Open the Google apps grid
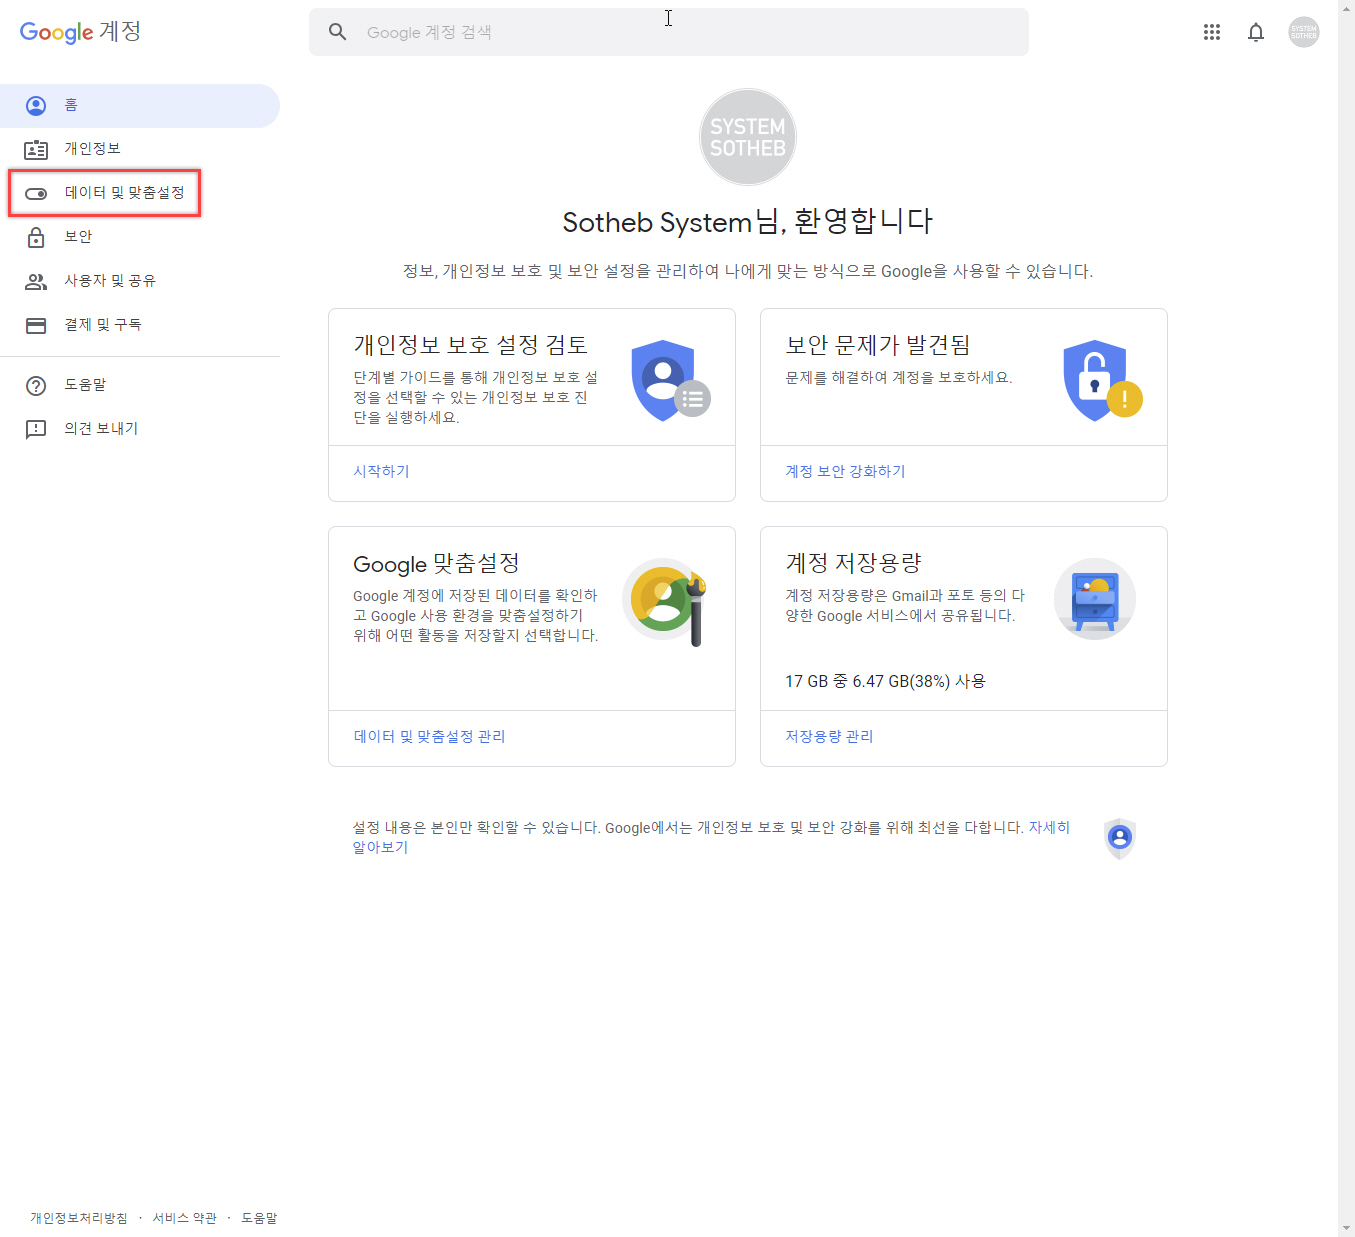Image resolution: width=1355 pixels, height=1237 pixels. point(1212,32)
